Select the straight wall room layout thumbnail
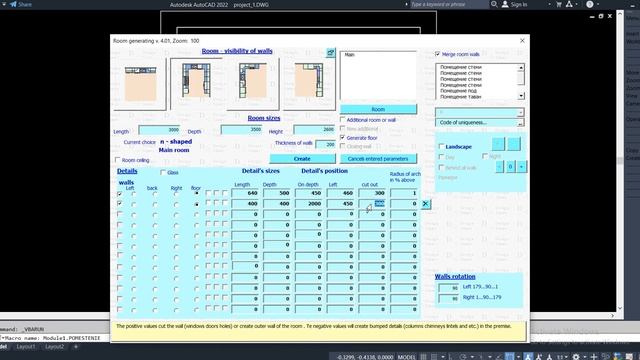Image resolution: width=640 pixels, height=360 pixels. tap(140, 84)
